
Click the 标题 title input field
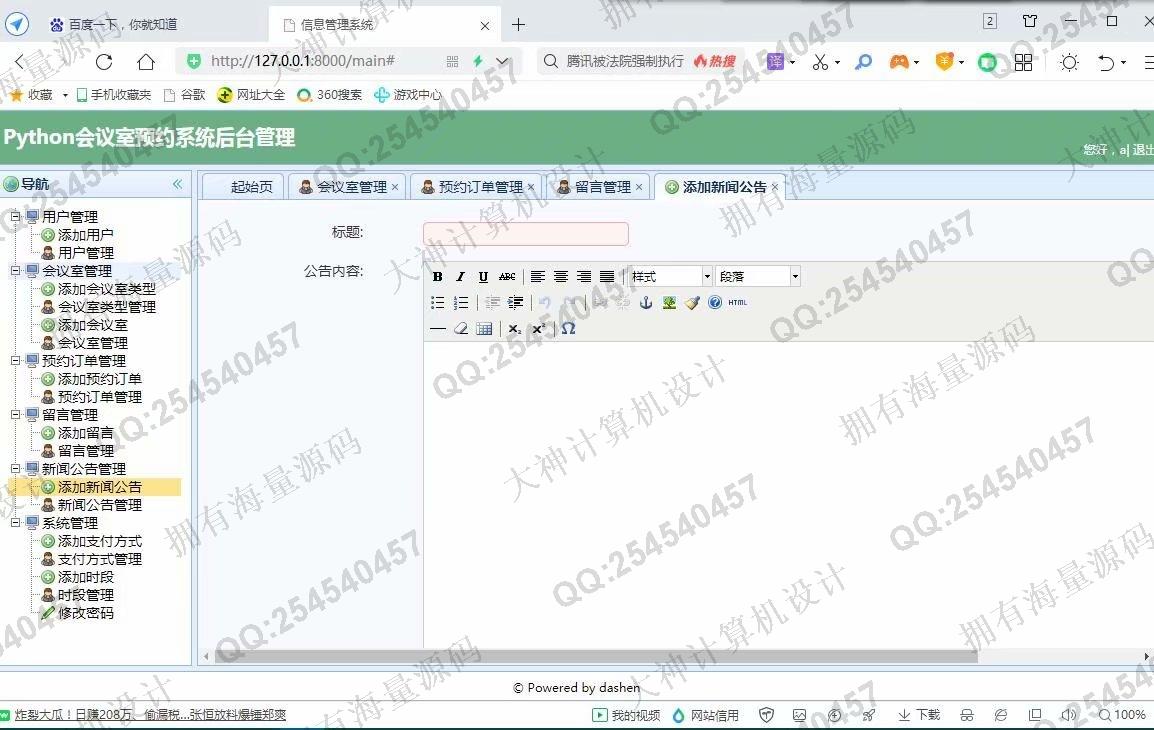point(526,234)
